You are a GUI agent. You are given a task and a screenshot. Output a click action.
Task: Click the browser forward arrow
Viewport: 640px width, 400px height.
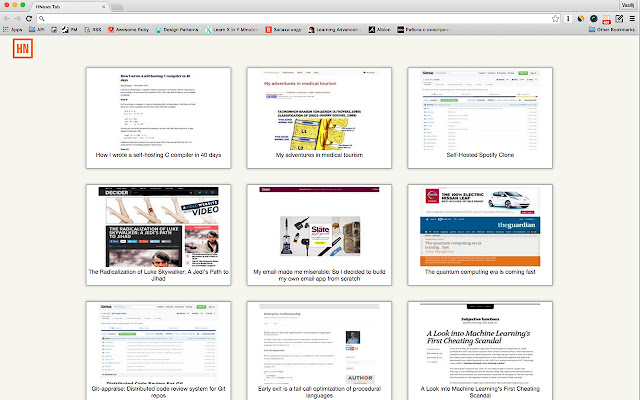coord(18,18)
